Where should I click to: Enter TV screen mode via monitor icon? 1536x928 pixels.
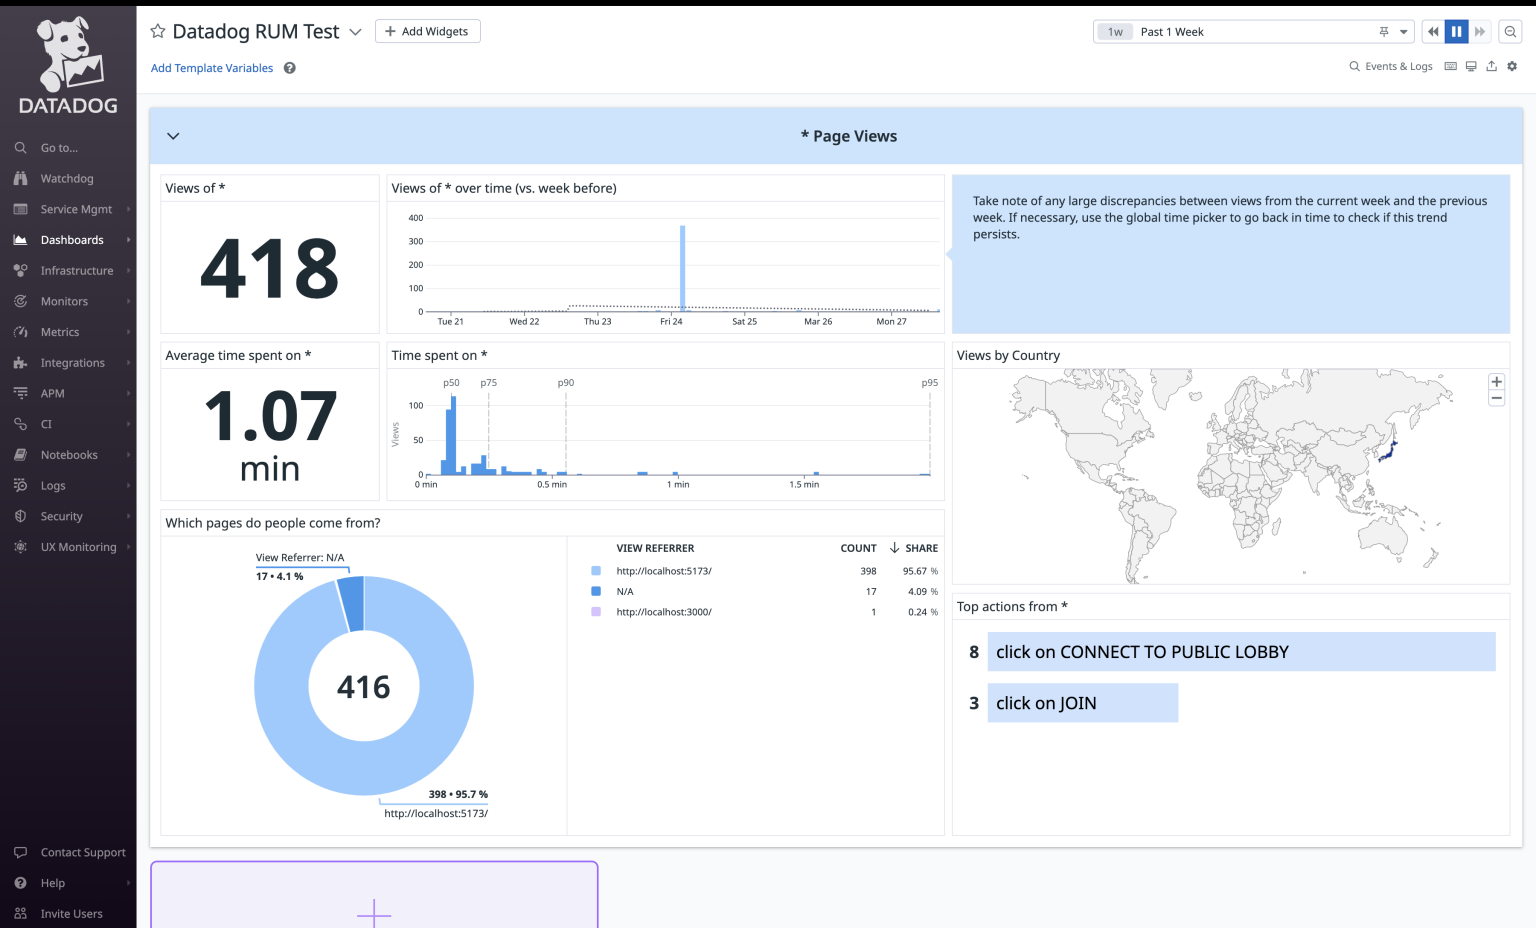point(1471,65)
